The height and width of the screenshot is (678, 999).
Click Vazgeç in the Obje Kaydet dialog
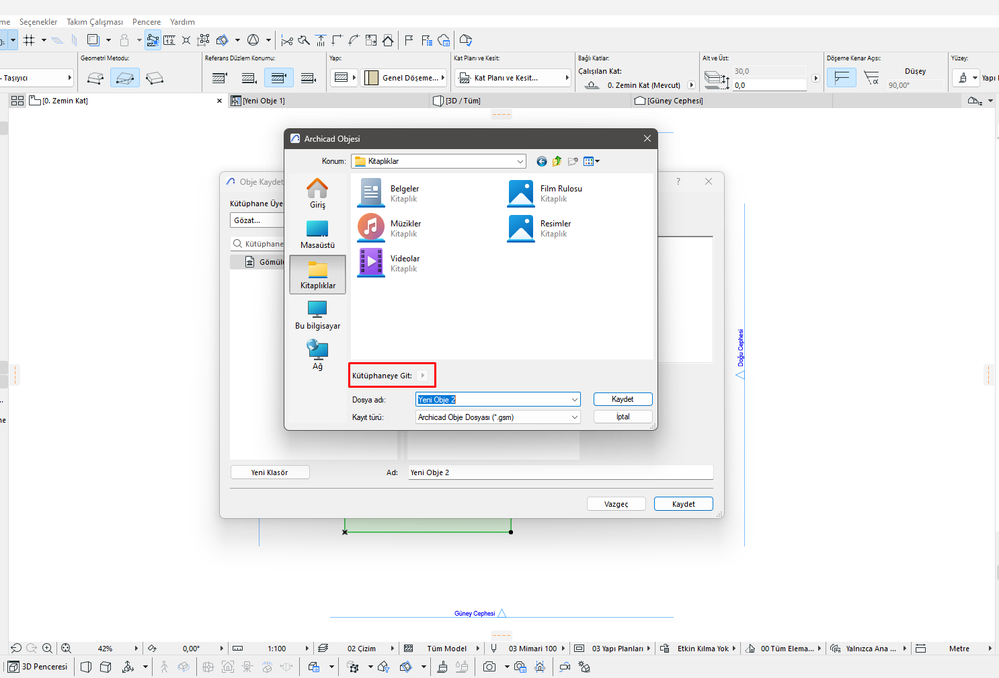[616, 504]
